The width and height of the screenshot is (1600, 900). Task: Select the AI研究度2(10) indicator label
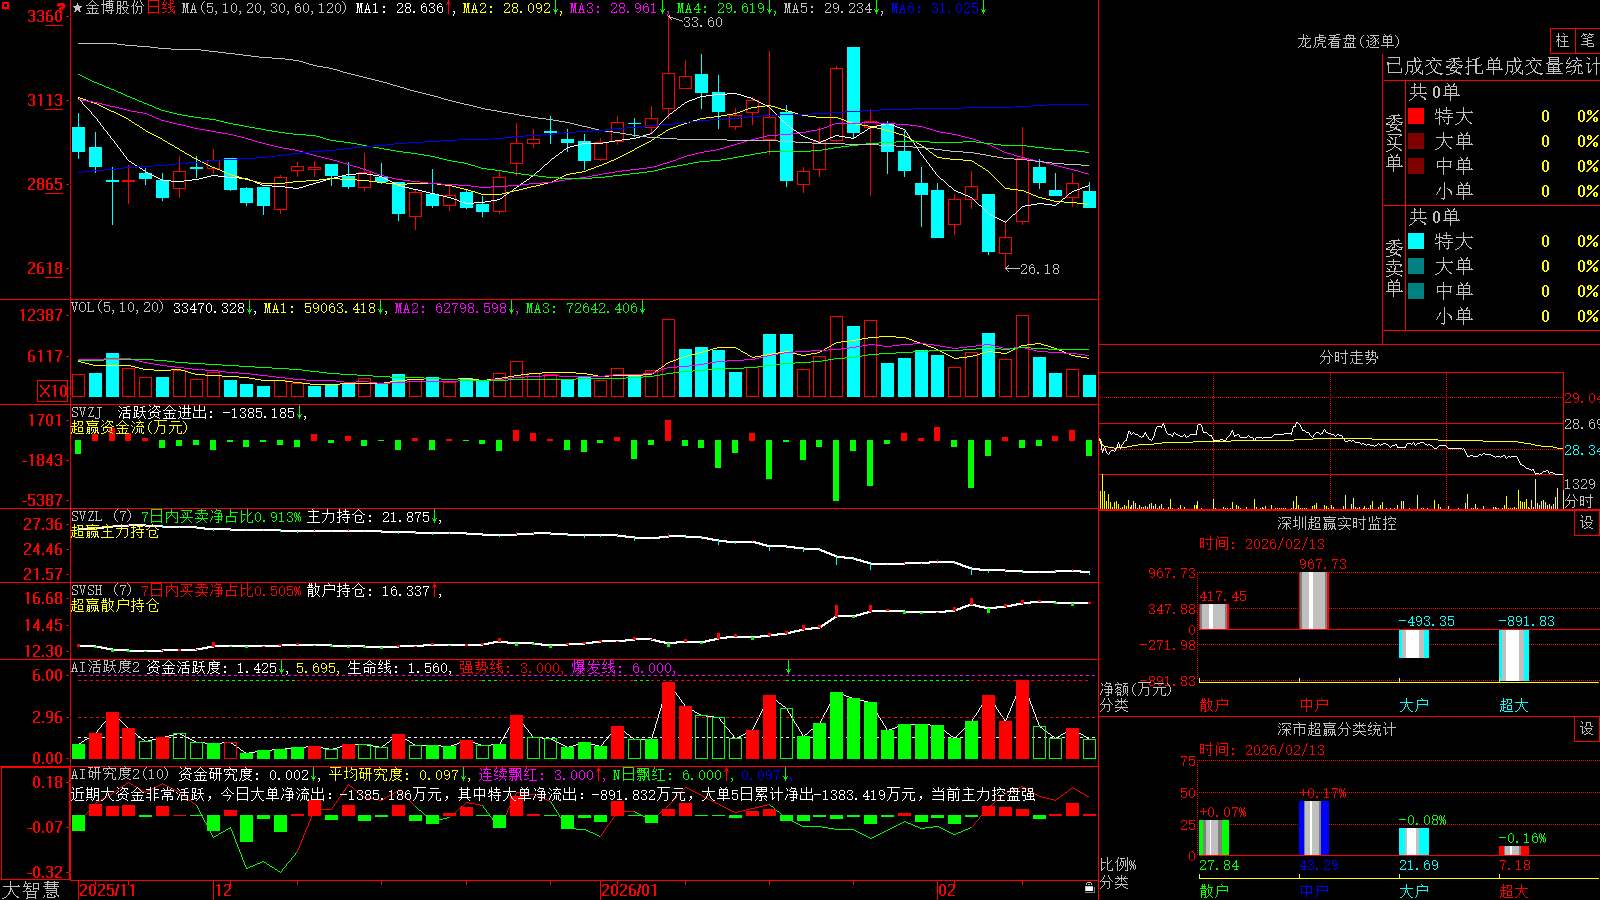120,774
